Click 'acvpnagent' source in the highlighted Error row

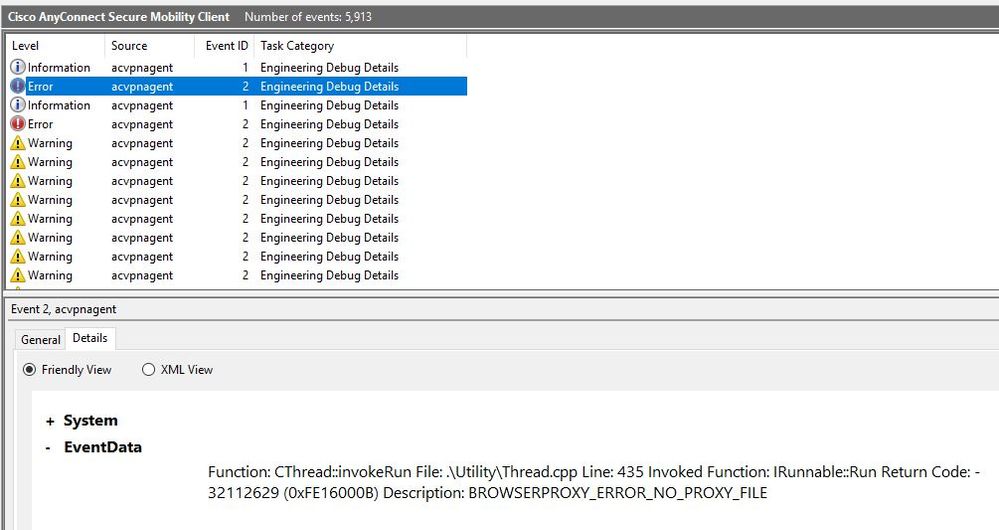coord(142,87)
